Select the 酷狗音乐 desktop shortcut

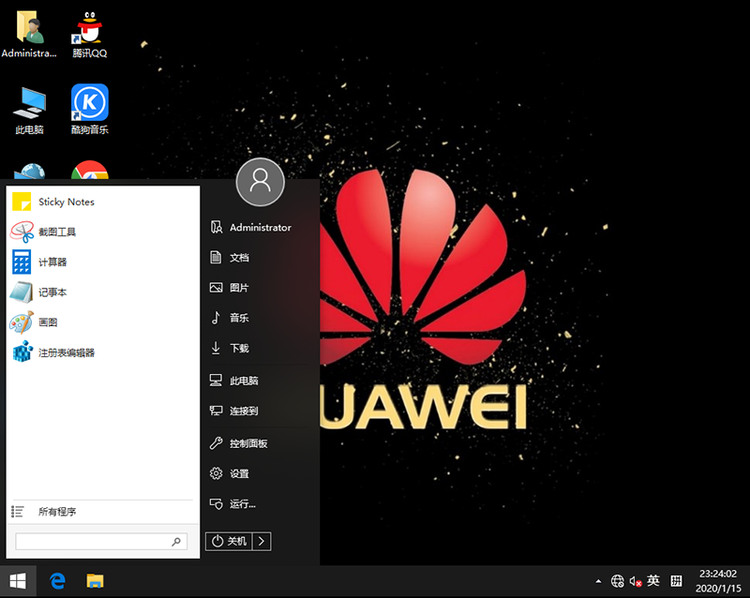pyautogui.click(x=90, y=110)
